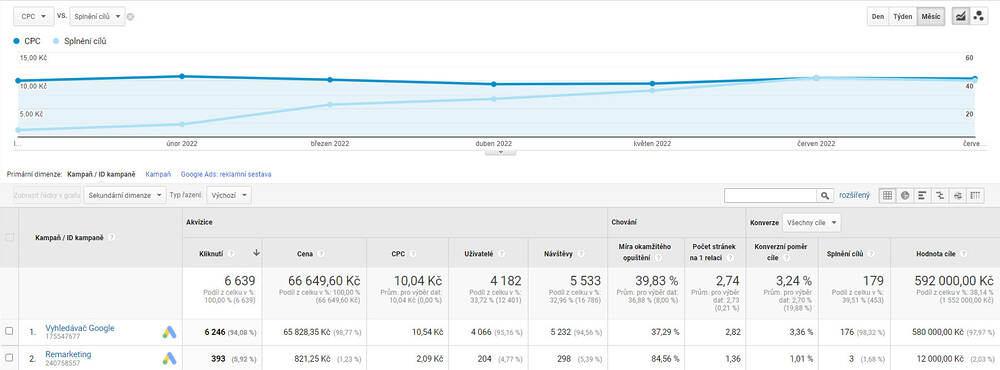Select Google Ads: reklamní sestava dimension
Image resolution: width=1000 pixels, height=370 pixels.
pyautogui.click(x=226, y=174)
